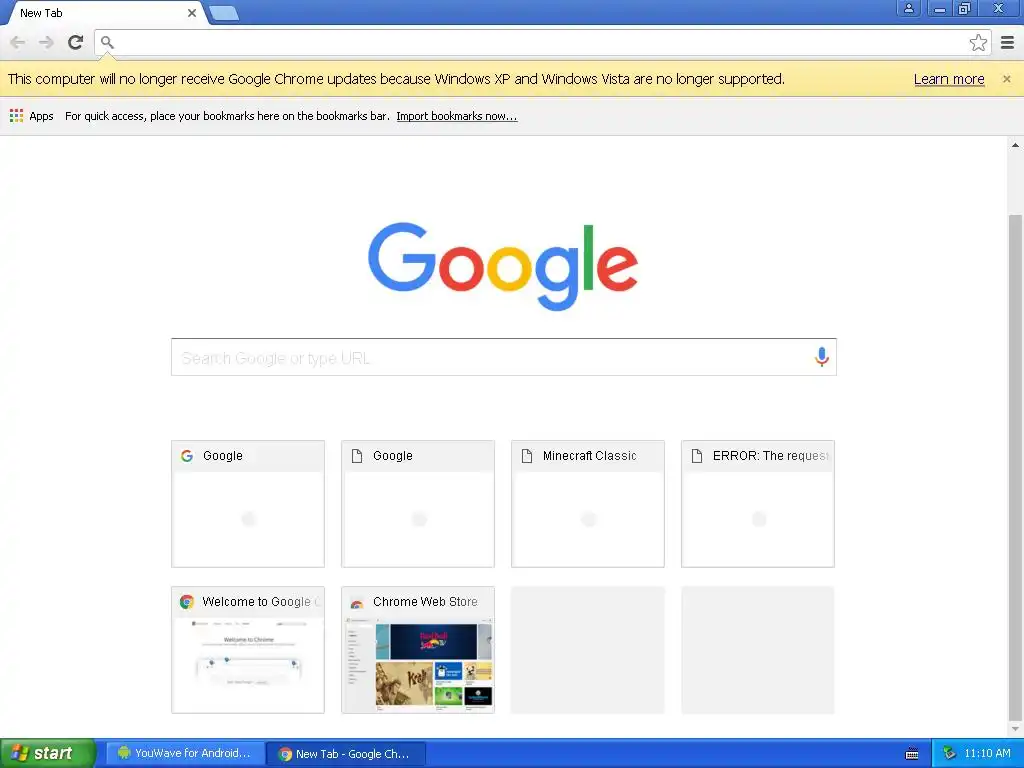Select the New Tab tab

(104, 13)
